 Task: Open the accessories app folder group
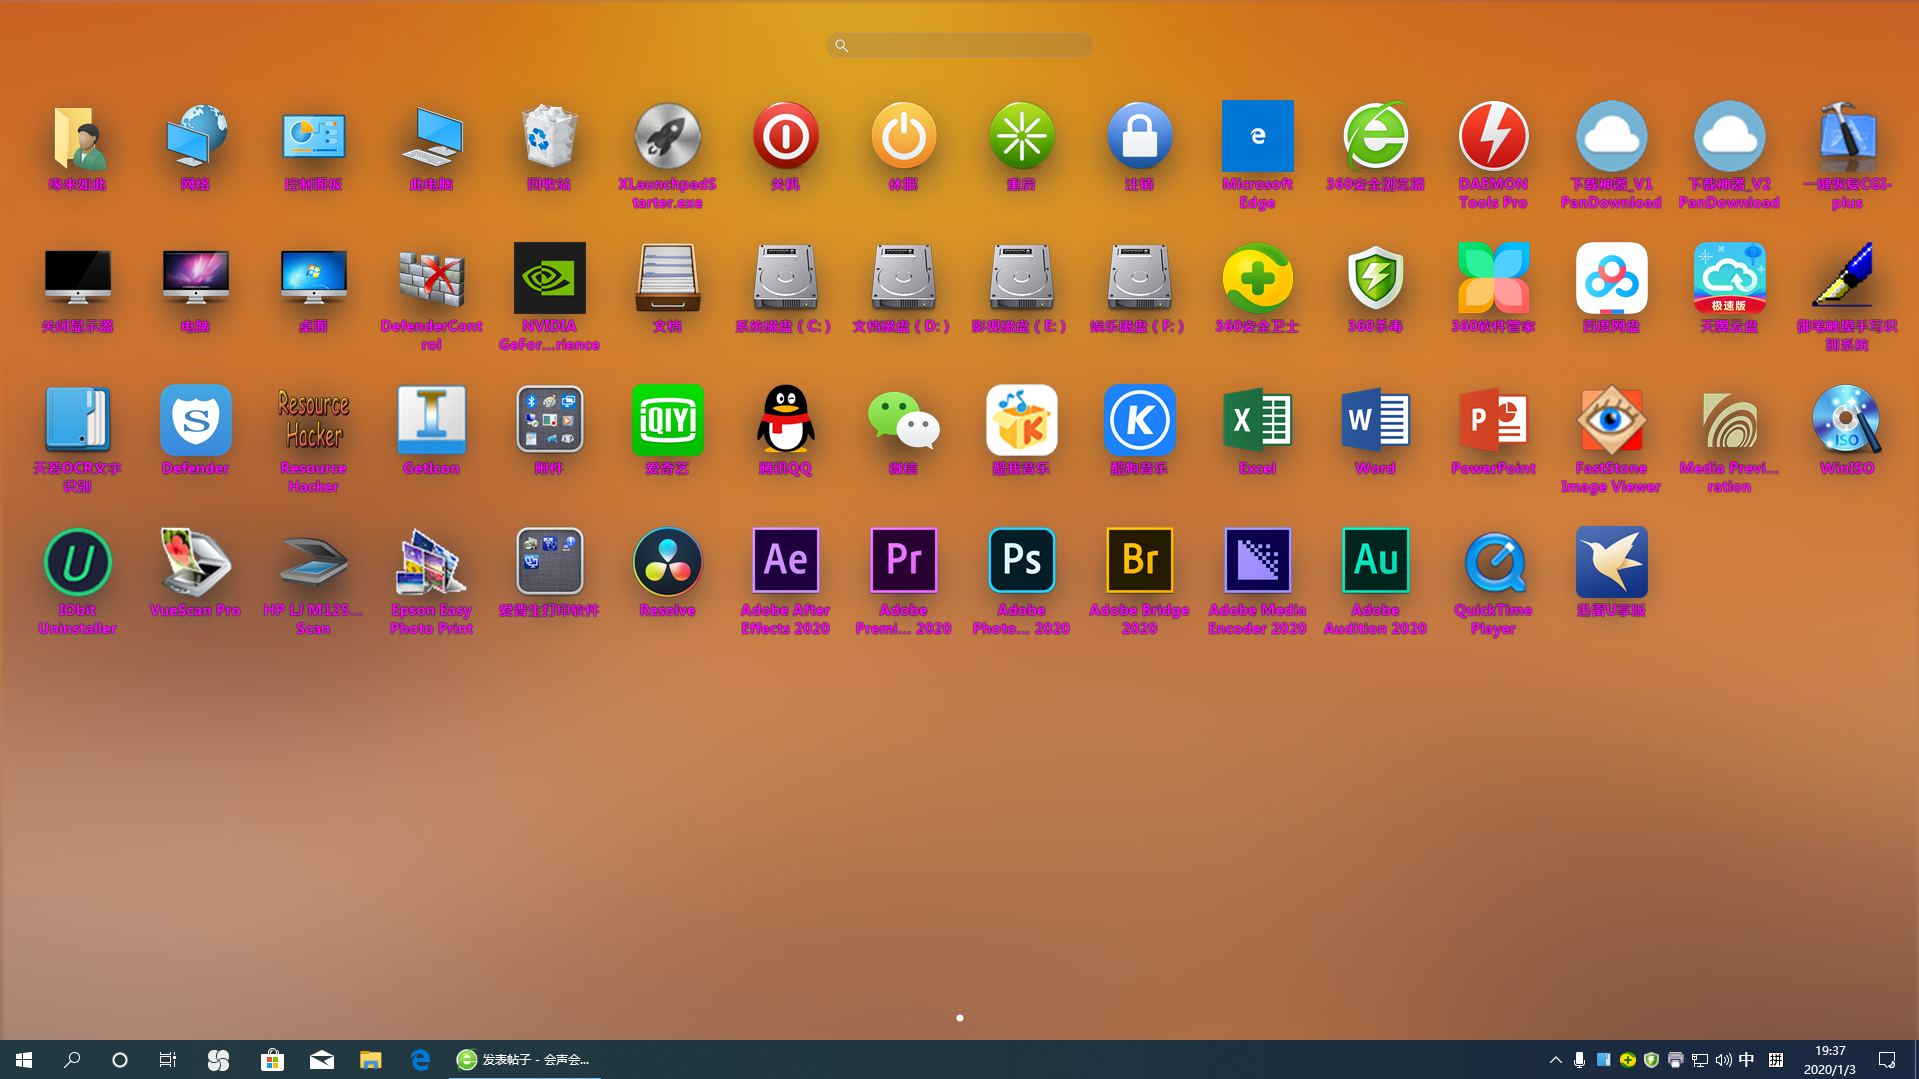coord(549,420)
